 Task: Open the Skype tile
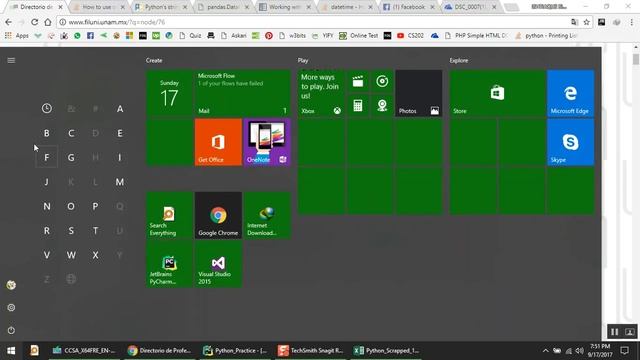(x=570, y=142)
